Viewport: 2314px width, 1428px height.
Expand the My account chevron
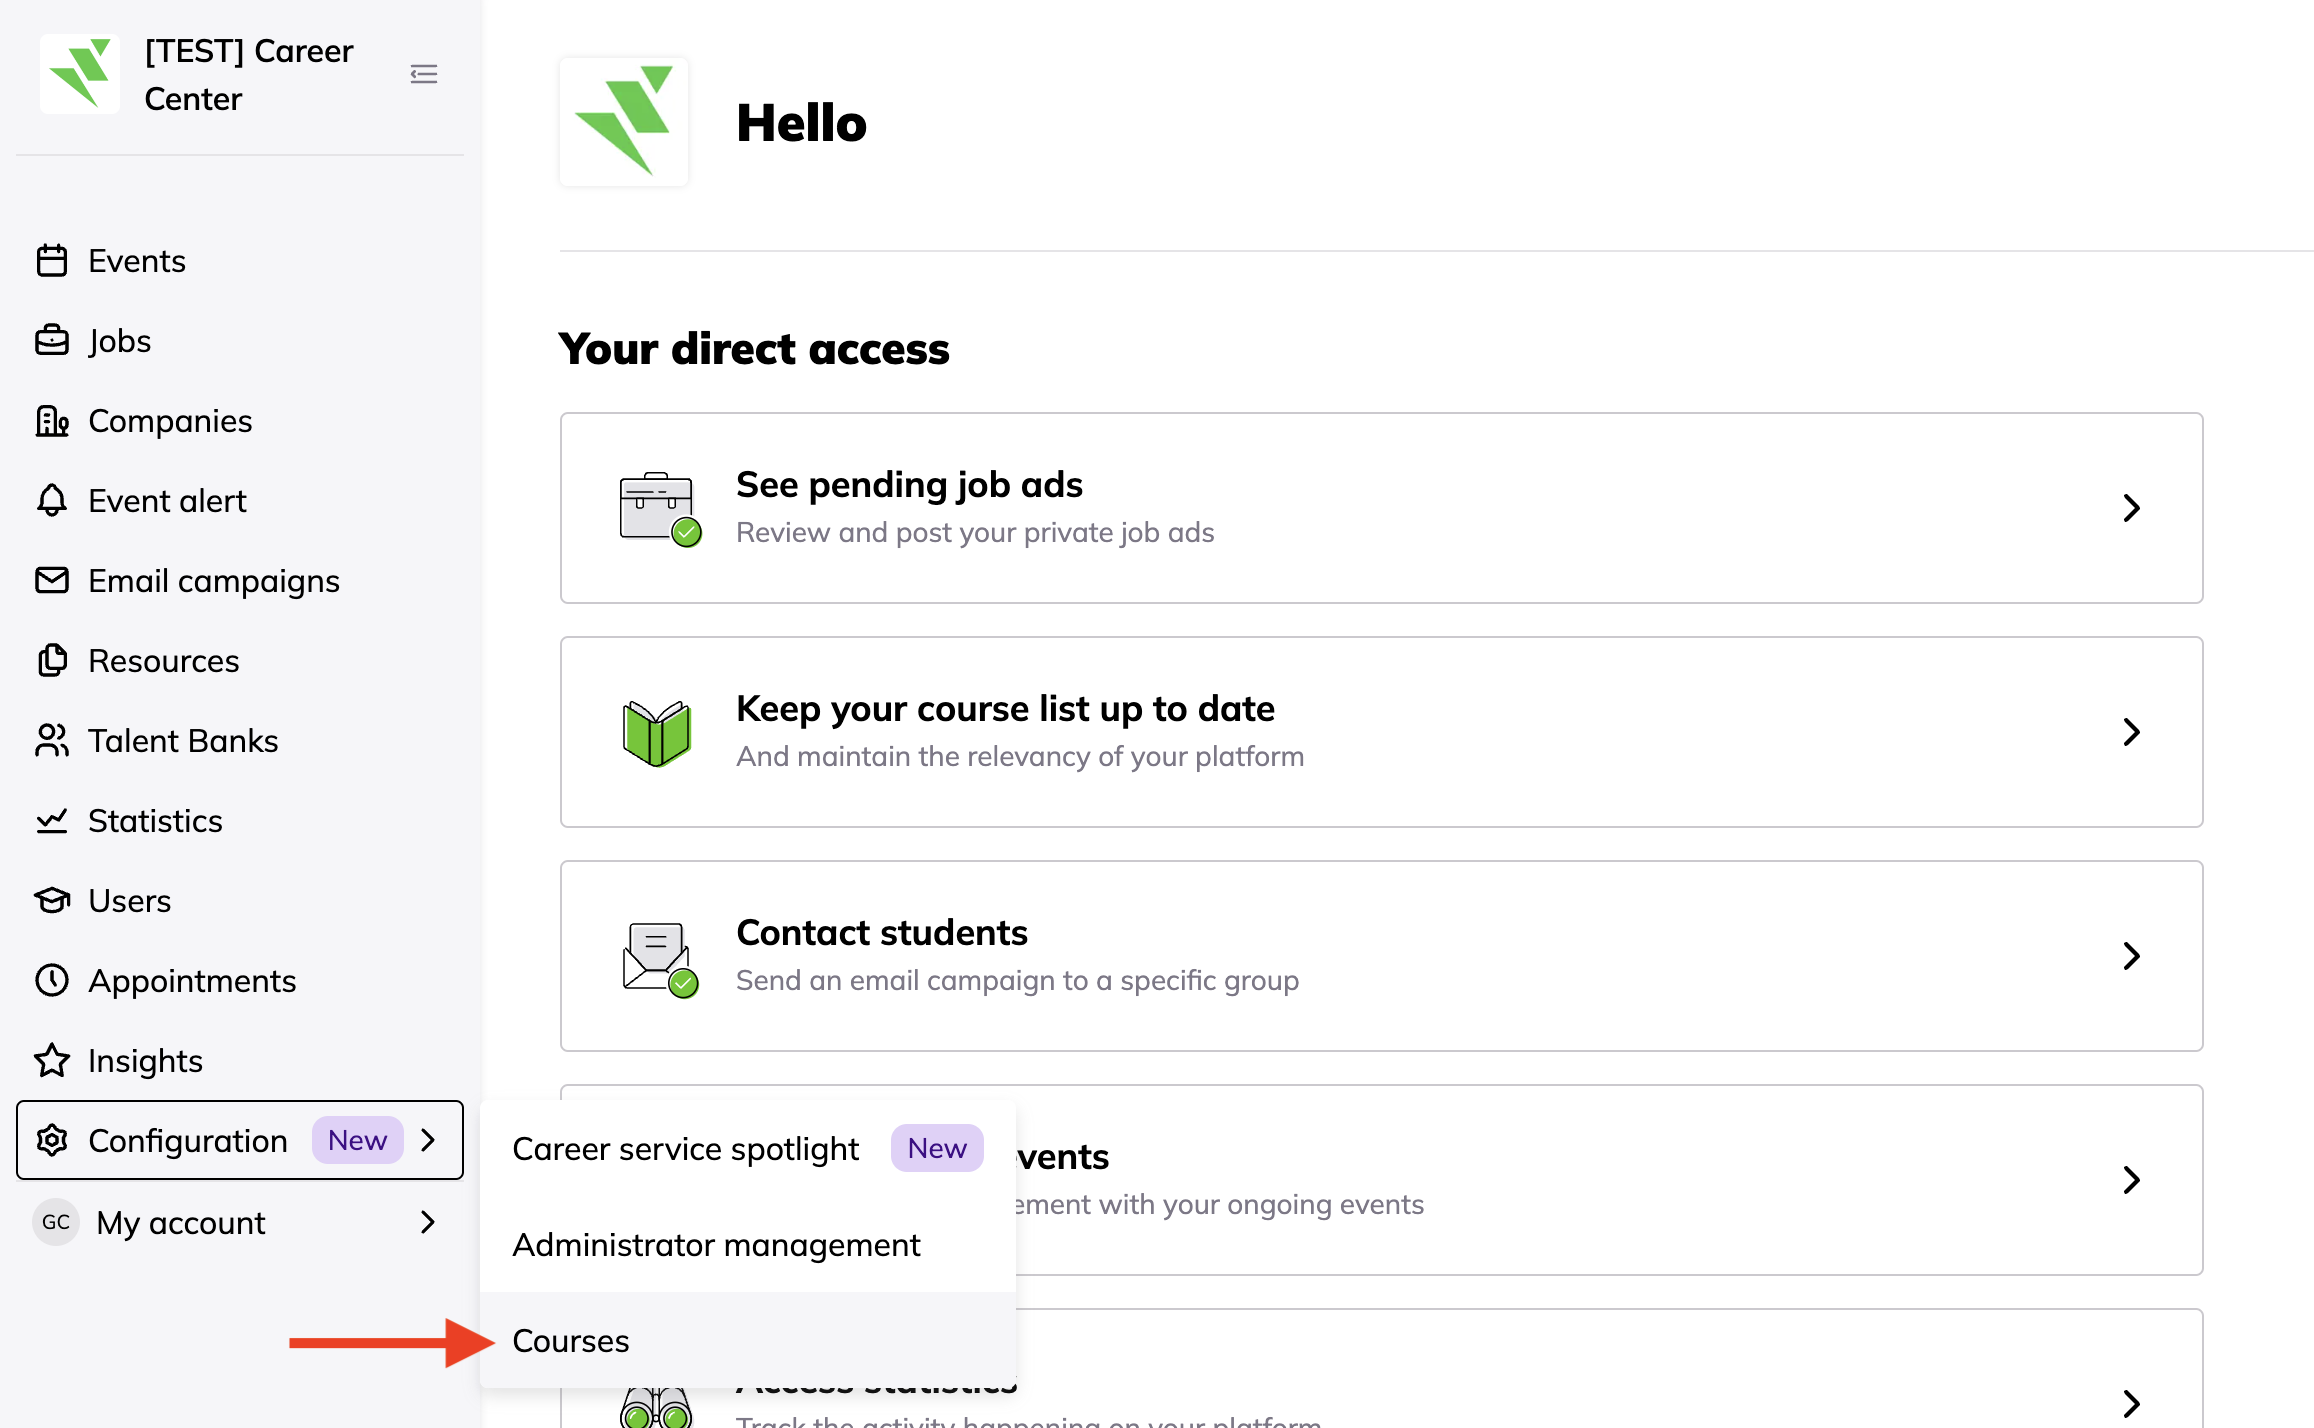click(429, 1222)
